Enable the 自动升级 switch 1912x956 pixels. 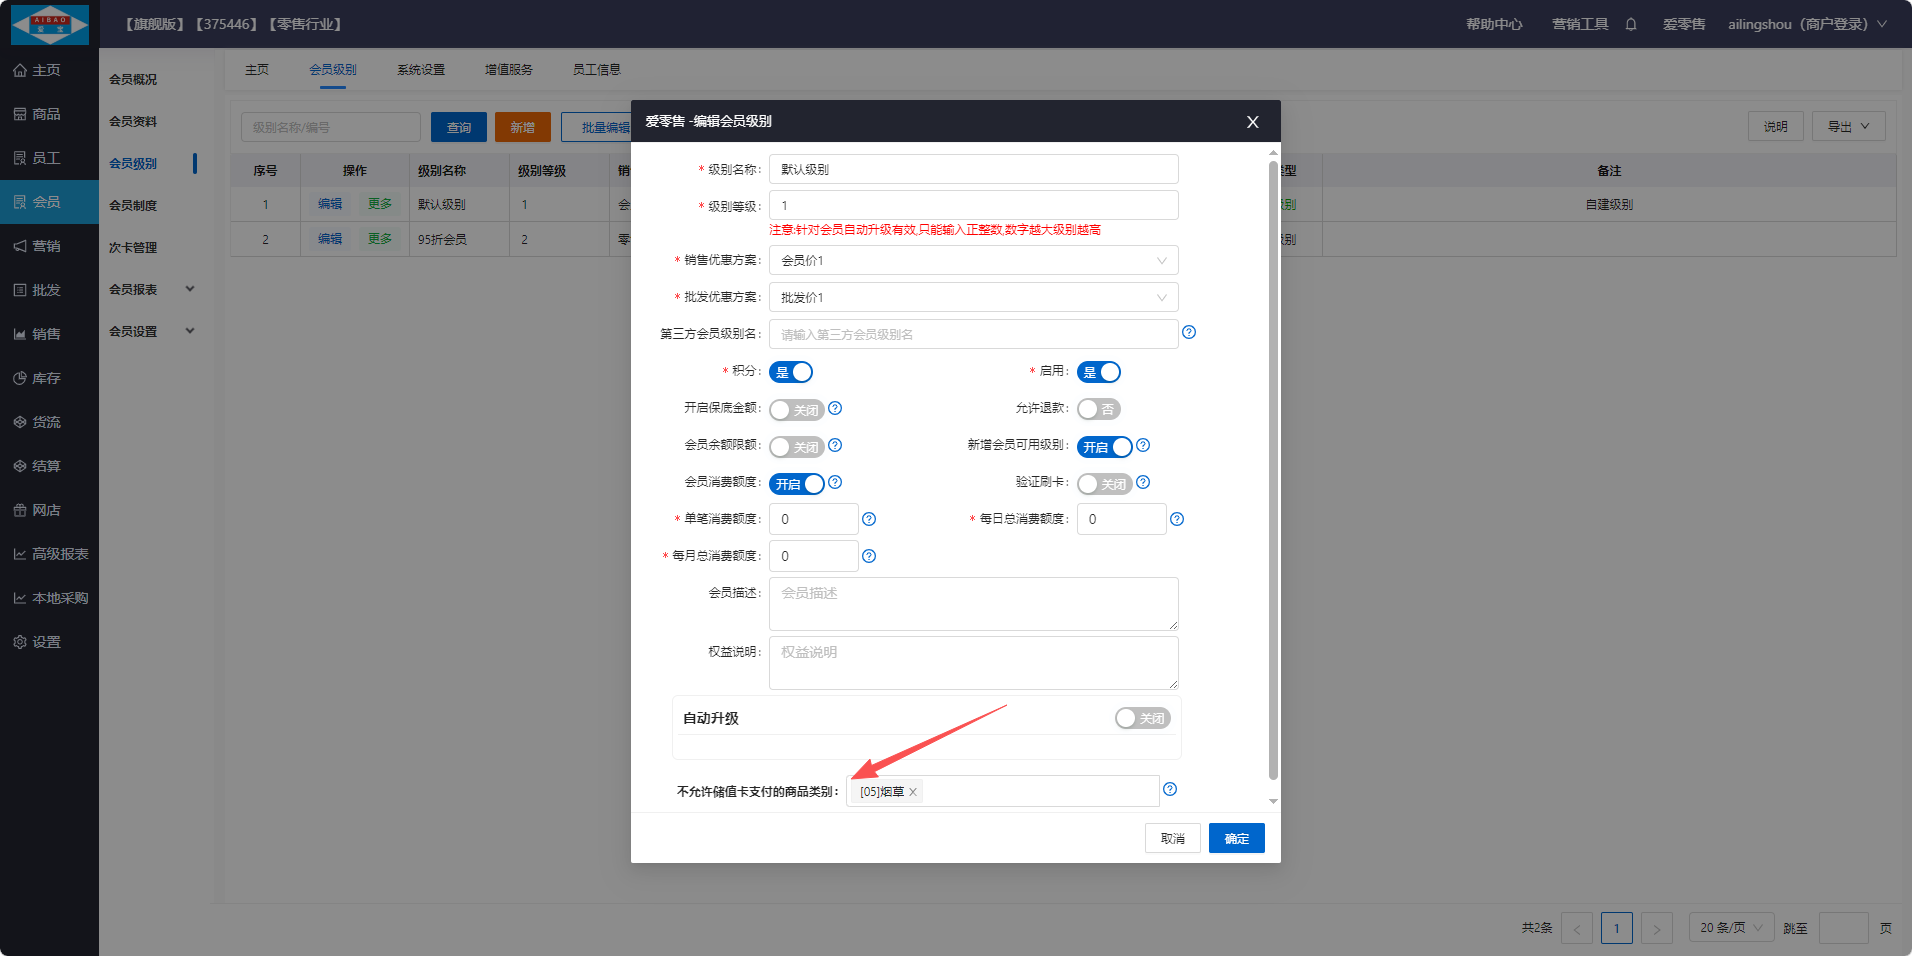coord(1142,718)
